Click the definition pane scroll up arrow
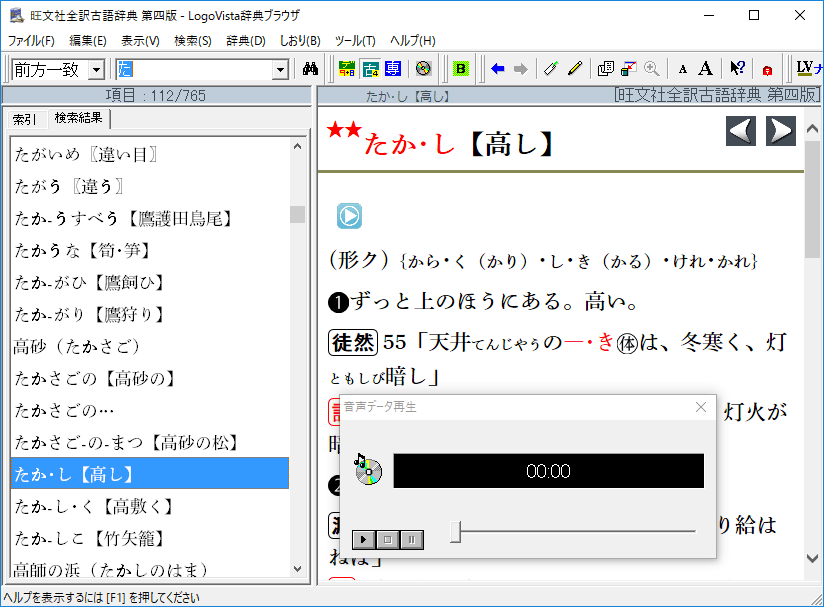The width and height of the screenshot is (824, 607). coord(812,129)
